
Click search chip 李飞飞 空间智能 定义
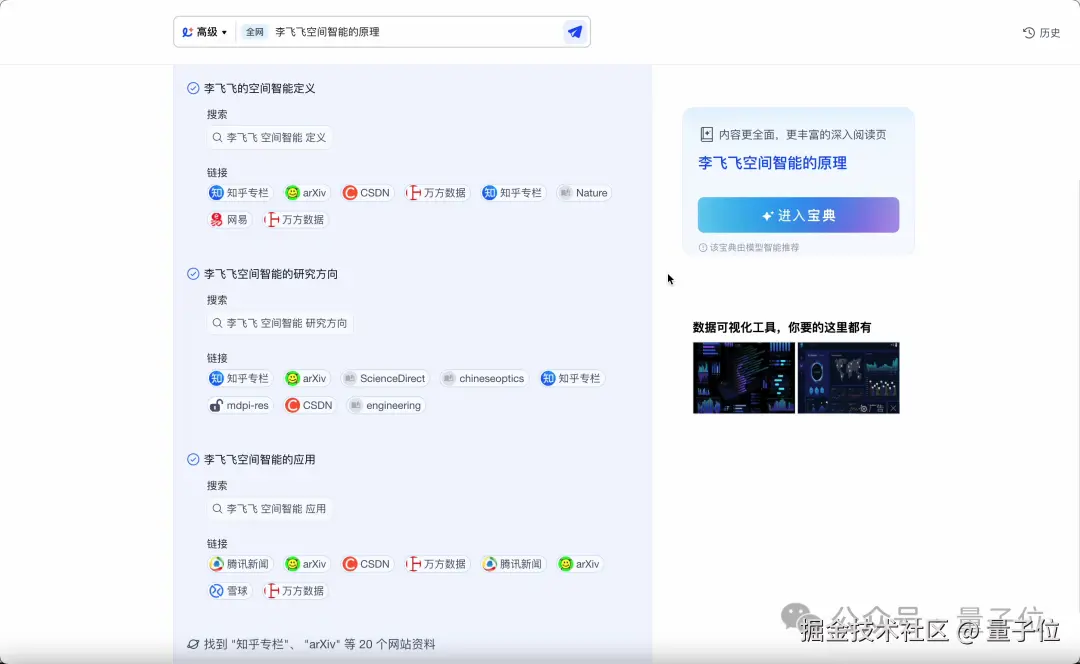coord(269,137)
